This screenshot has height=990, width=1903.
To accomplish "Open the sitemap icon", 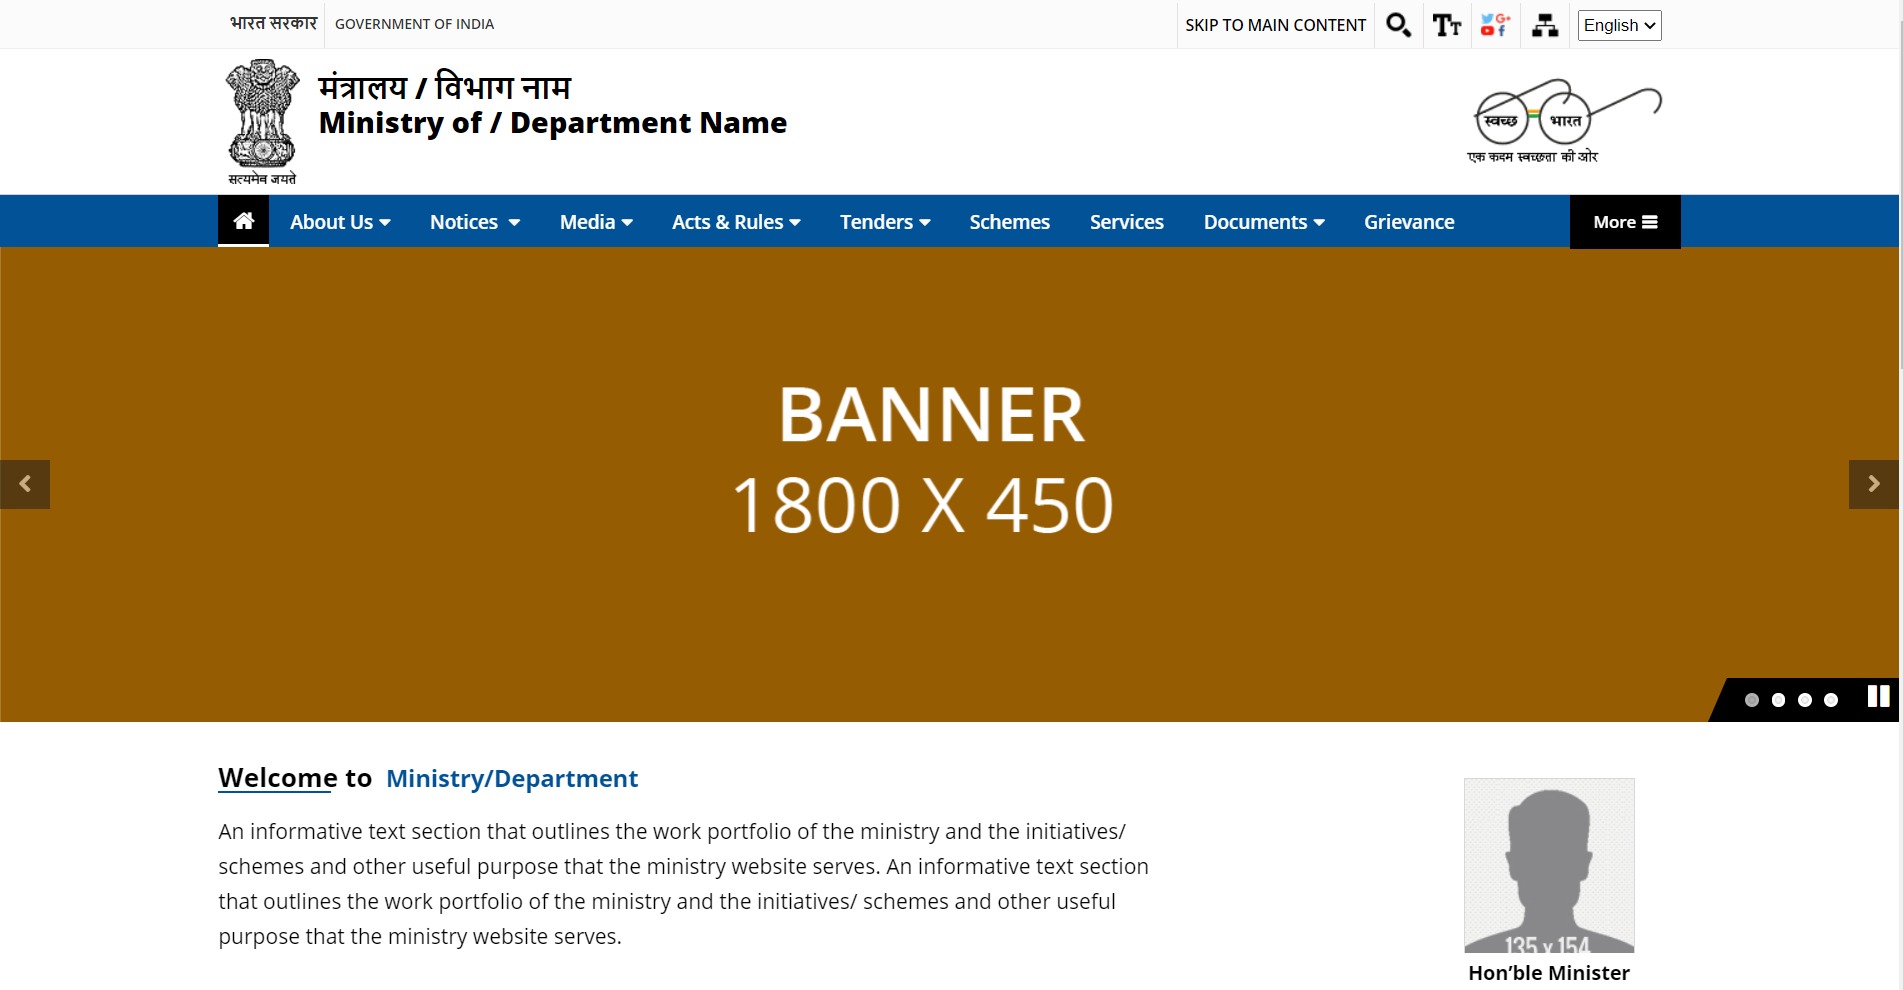I will (1544, 25).
